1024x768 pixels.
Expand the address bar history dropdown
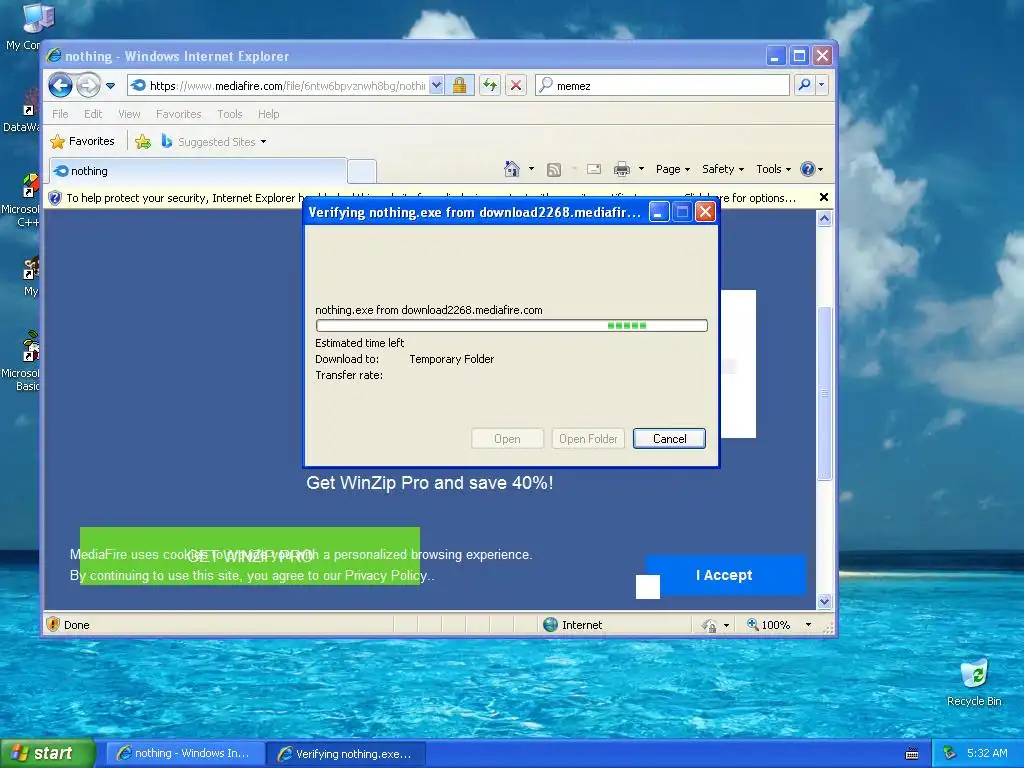(437, 86)
